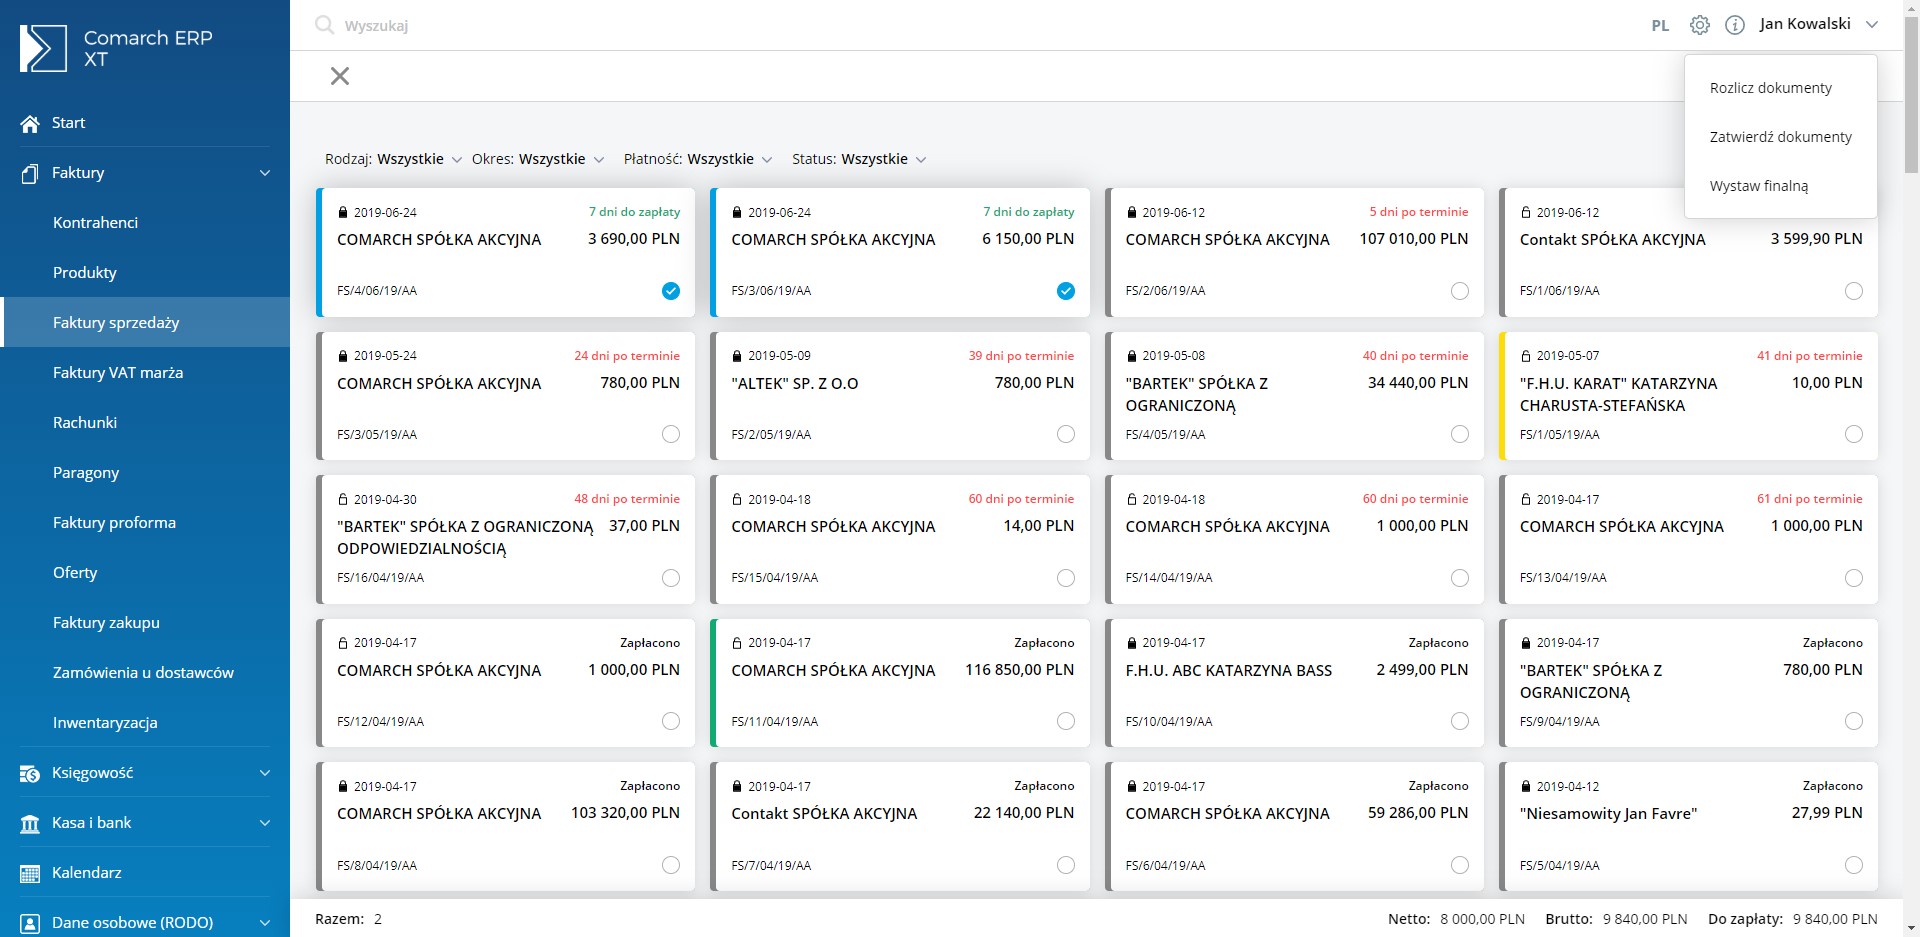This screenshot has width=1920, height=937.
Task: Click the Start home icon in sidebar
Action: tap(30, 124)
